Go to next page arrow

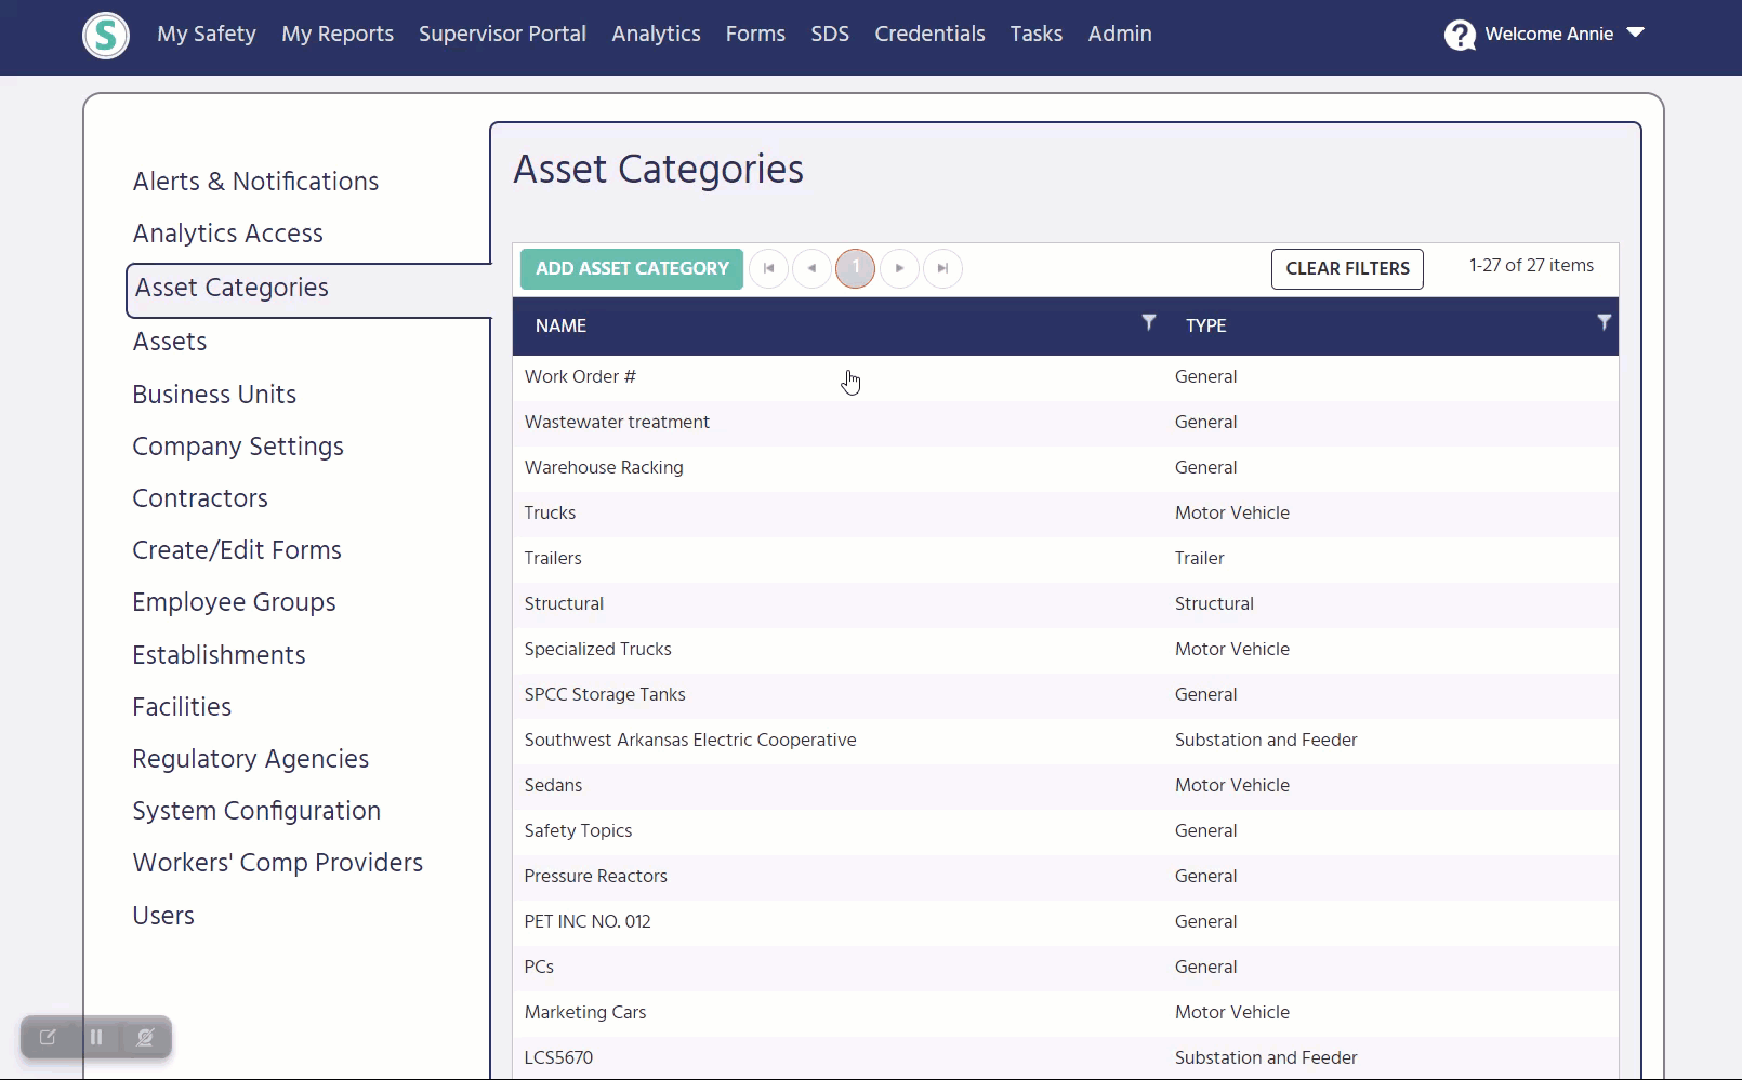tap(900, 268)
